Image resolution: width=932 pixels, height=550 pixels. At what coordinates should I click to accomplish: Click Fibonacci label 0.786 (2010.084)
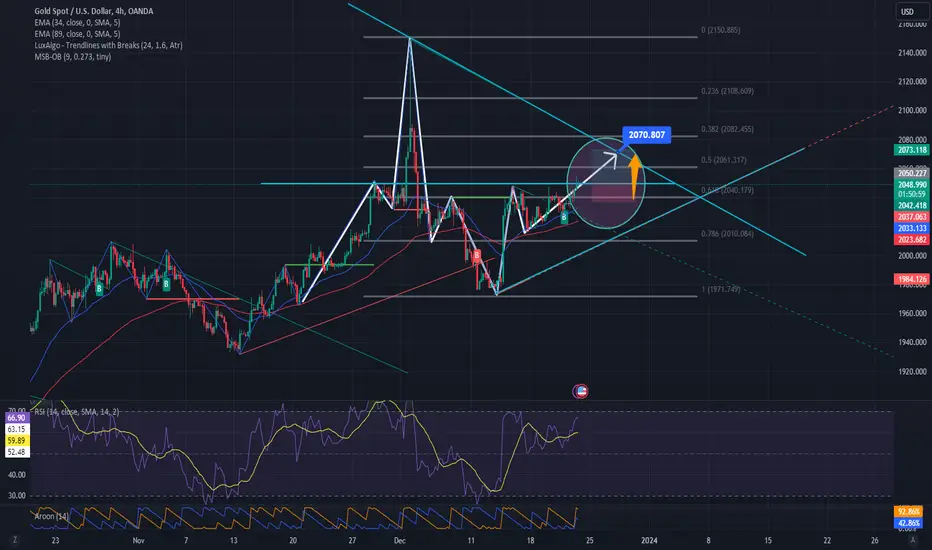pos(728,234)
